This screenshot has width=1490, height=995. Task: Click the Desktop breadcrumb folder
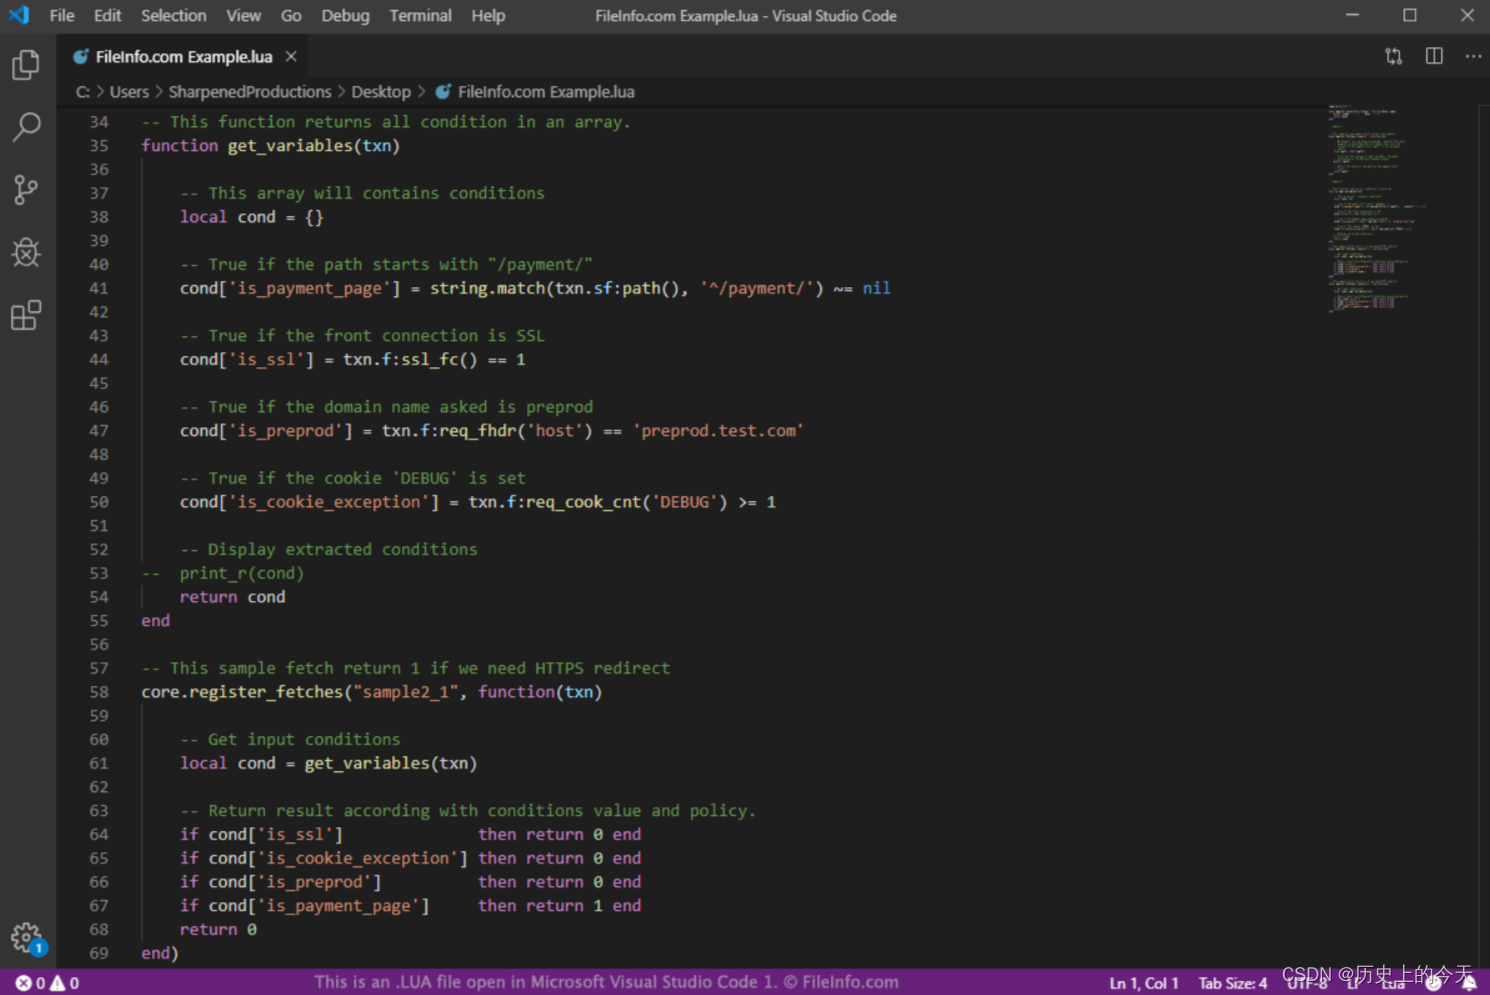coord(381,92)
